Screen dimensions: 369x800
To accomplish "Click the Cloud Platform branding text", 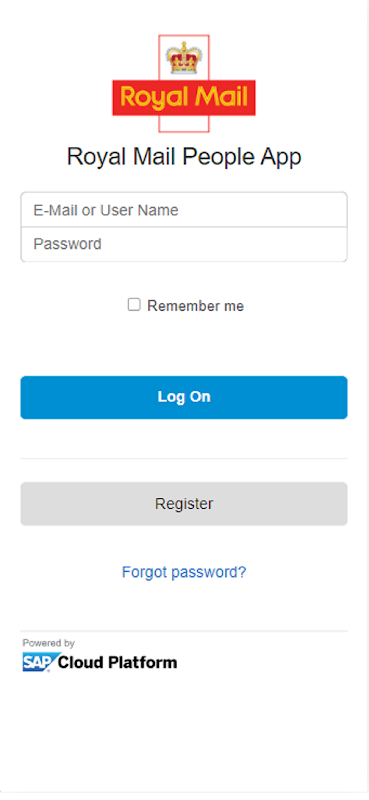I will (117, 663).
